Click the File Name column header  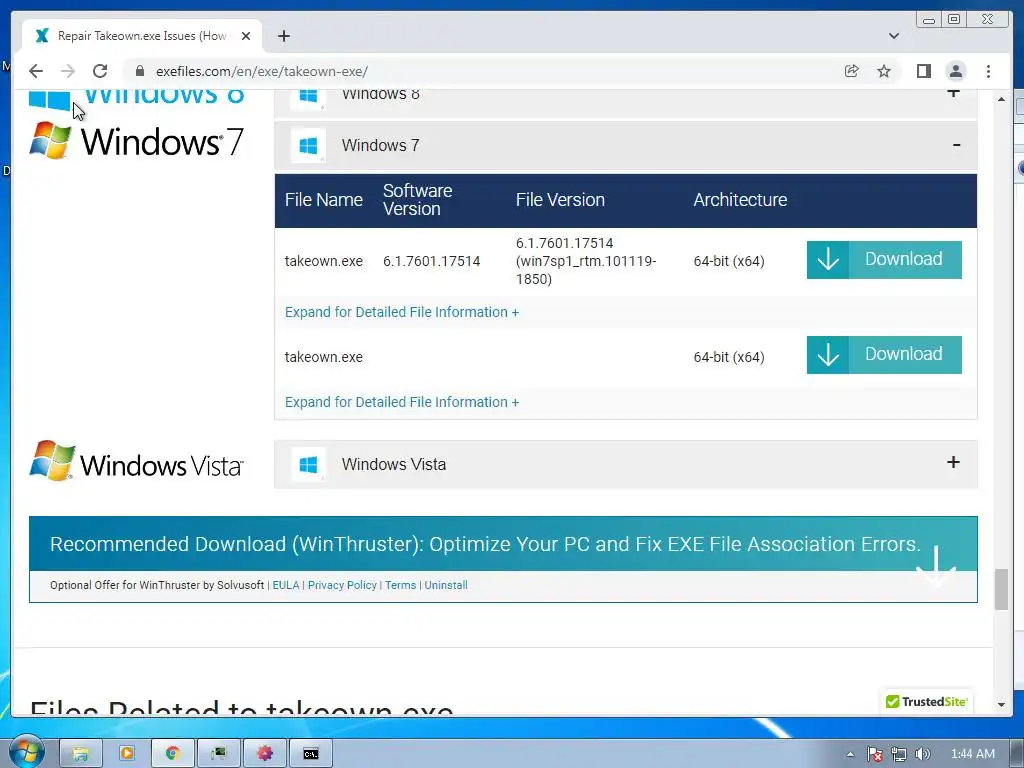(x=323, y=200)
